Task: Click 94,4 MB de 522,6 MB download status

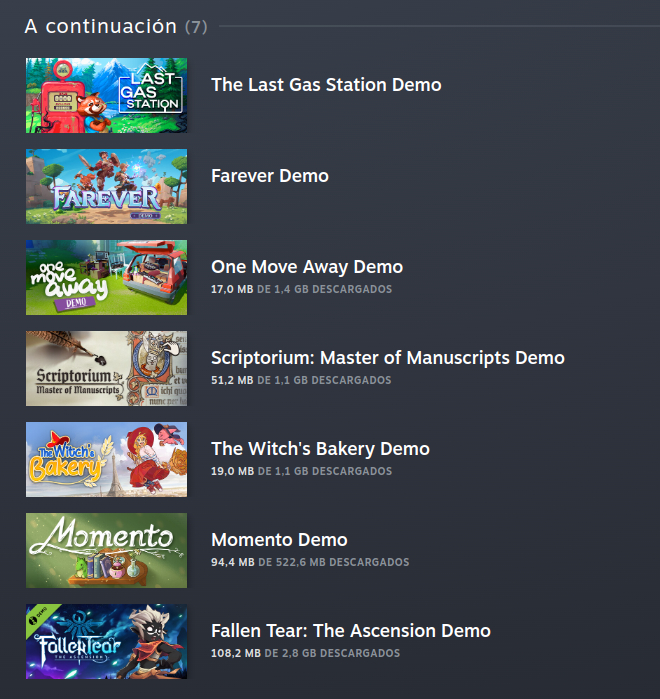Action: pyautogui.click(x=310, y=562)
